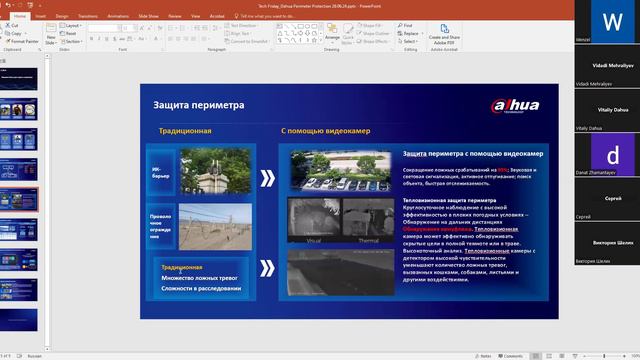640x360 pixels.
Task: Open Quick Styles gallery
Action: (x=348, y=33)
